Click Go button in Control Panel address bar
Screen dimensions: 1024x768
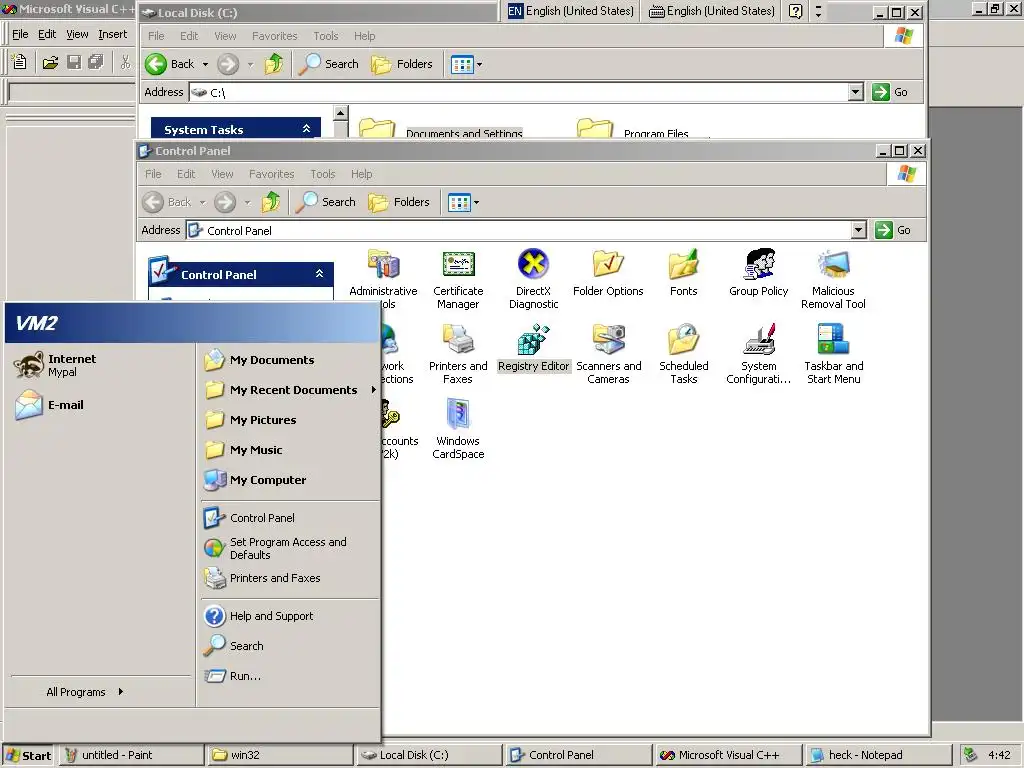(893, 230)
